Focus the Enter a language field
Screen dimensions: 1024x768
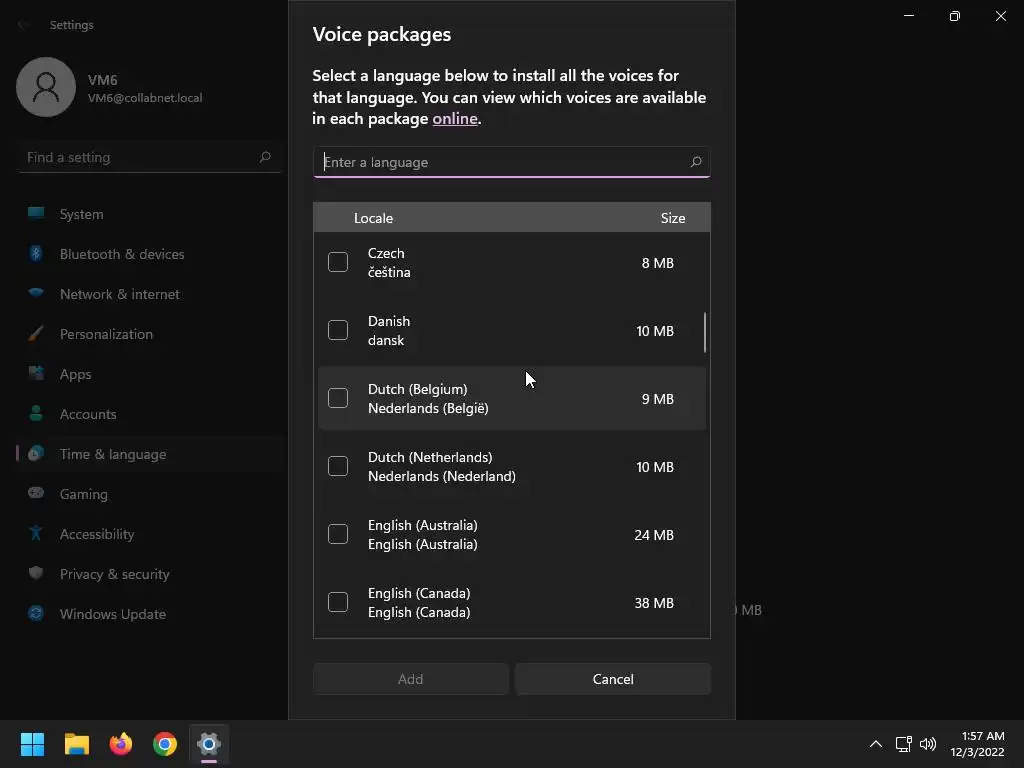(511, 162)
